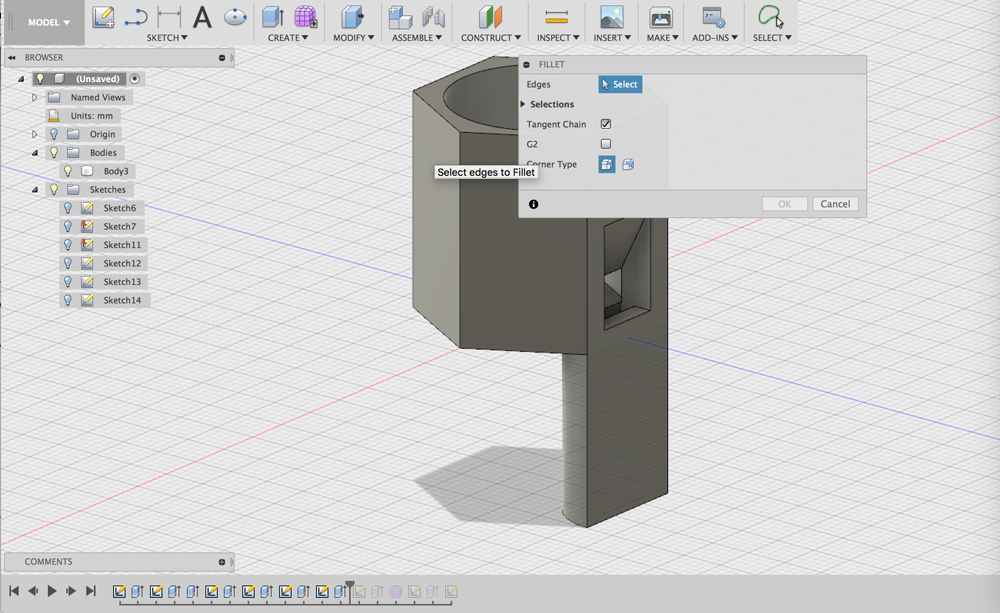Click the purple form feature in timeline
This screenshot has height=613, width=1000.
[x=395, y=592]
